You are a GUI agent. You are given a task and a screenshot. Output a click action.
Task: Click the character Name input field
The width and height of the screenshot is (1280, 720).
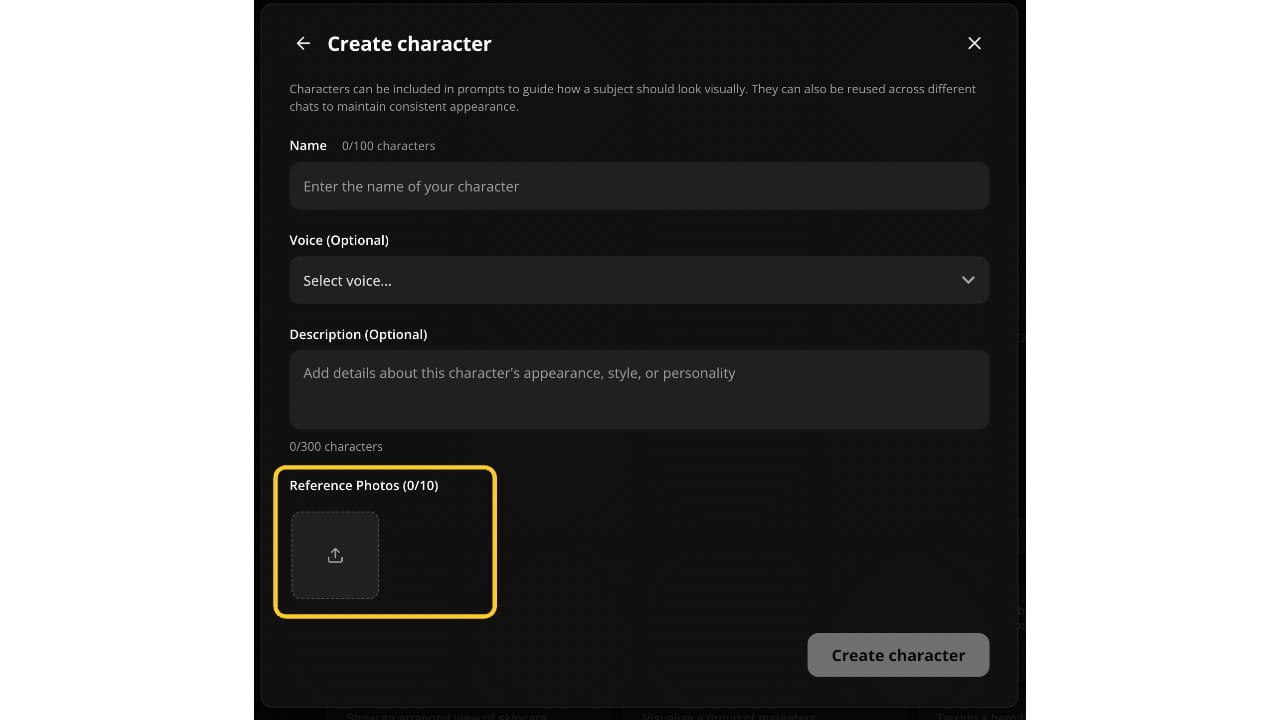(x=639, y=186)
